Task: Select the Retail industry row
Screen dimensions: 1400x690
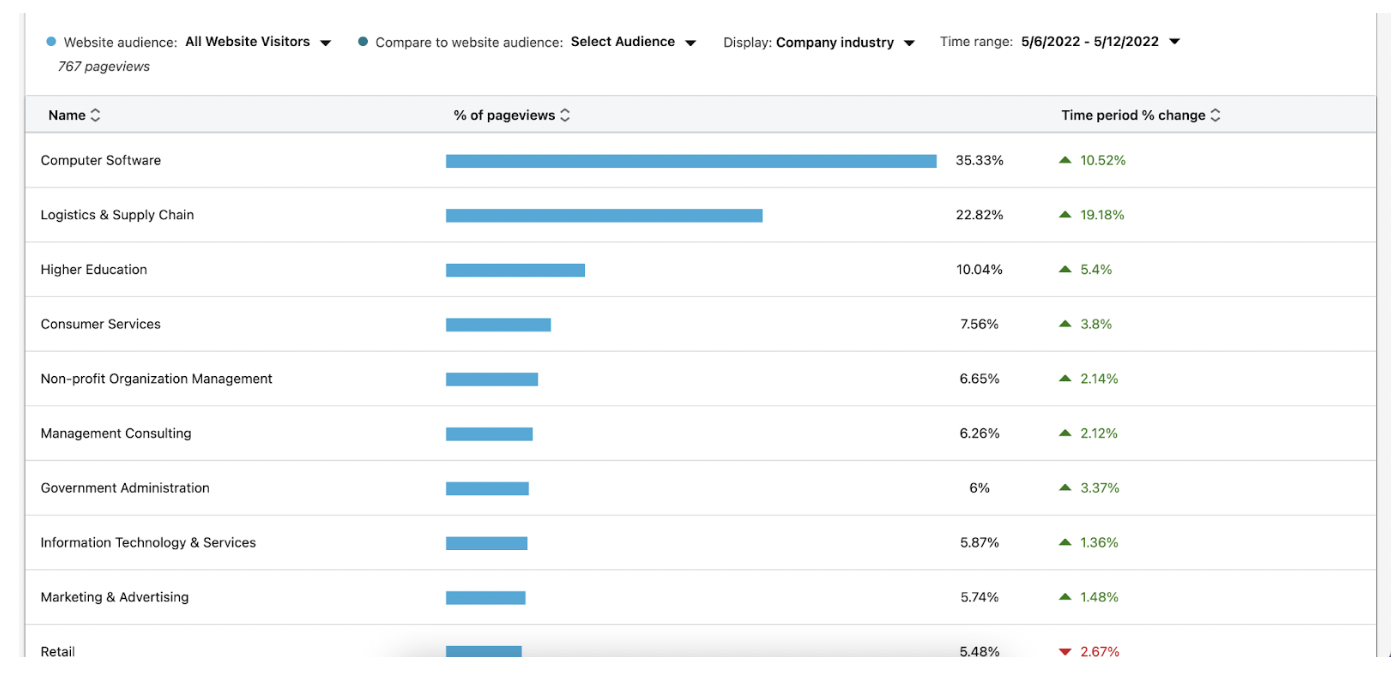Action: click(57, 651)
